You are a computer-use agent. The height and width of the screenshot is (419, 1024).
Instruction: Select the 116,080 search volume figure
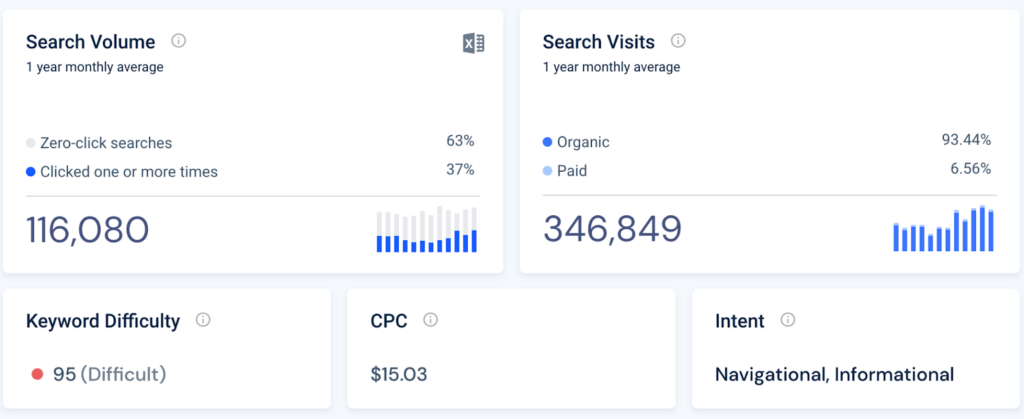(88, 230)
